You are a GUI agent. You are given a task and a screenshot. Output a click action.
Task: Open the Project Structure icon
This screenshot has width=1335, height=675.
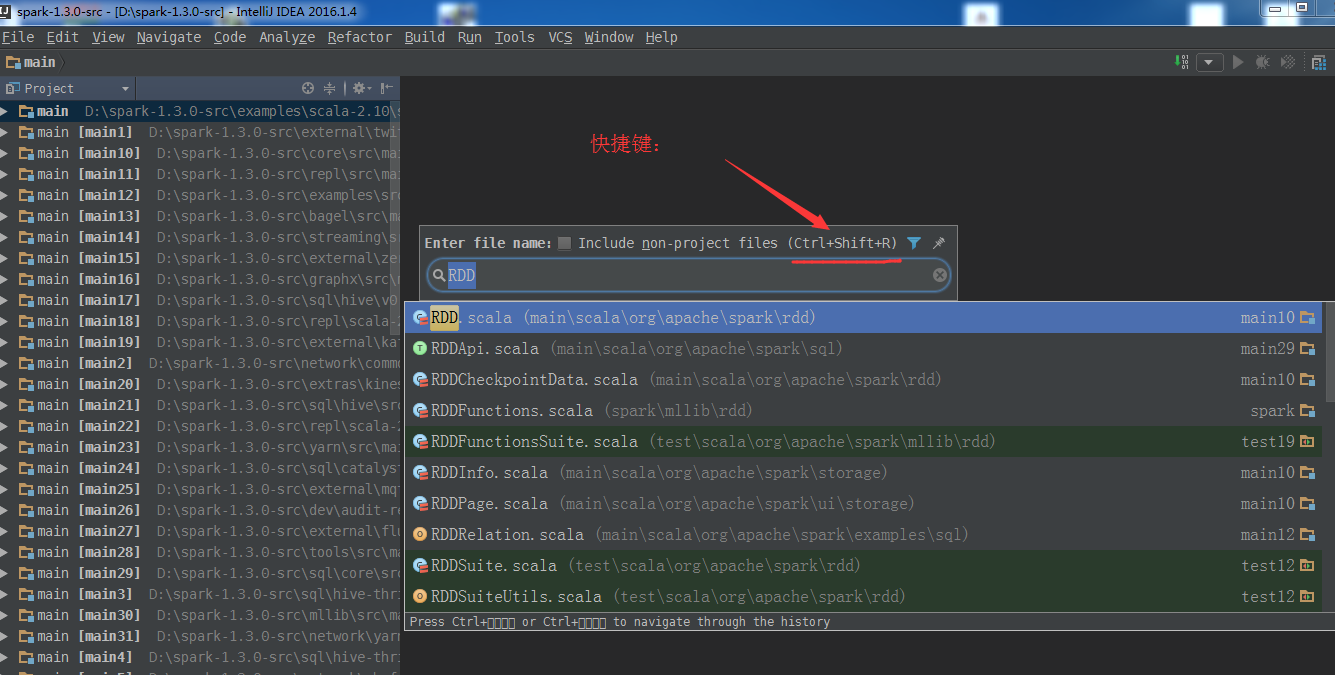(x=1318, y=62)
